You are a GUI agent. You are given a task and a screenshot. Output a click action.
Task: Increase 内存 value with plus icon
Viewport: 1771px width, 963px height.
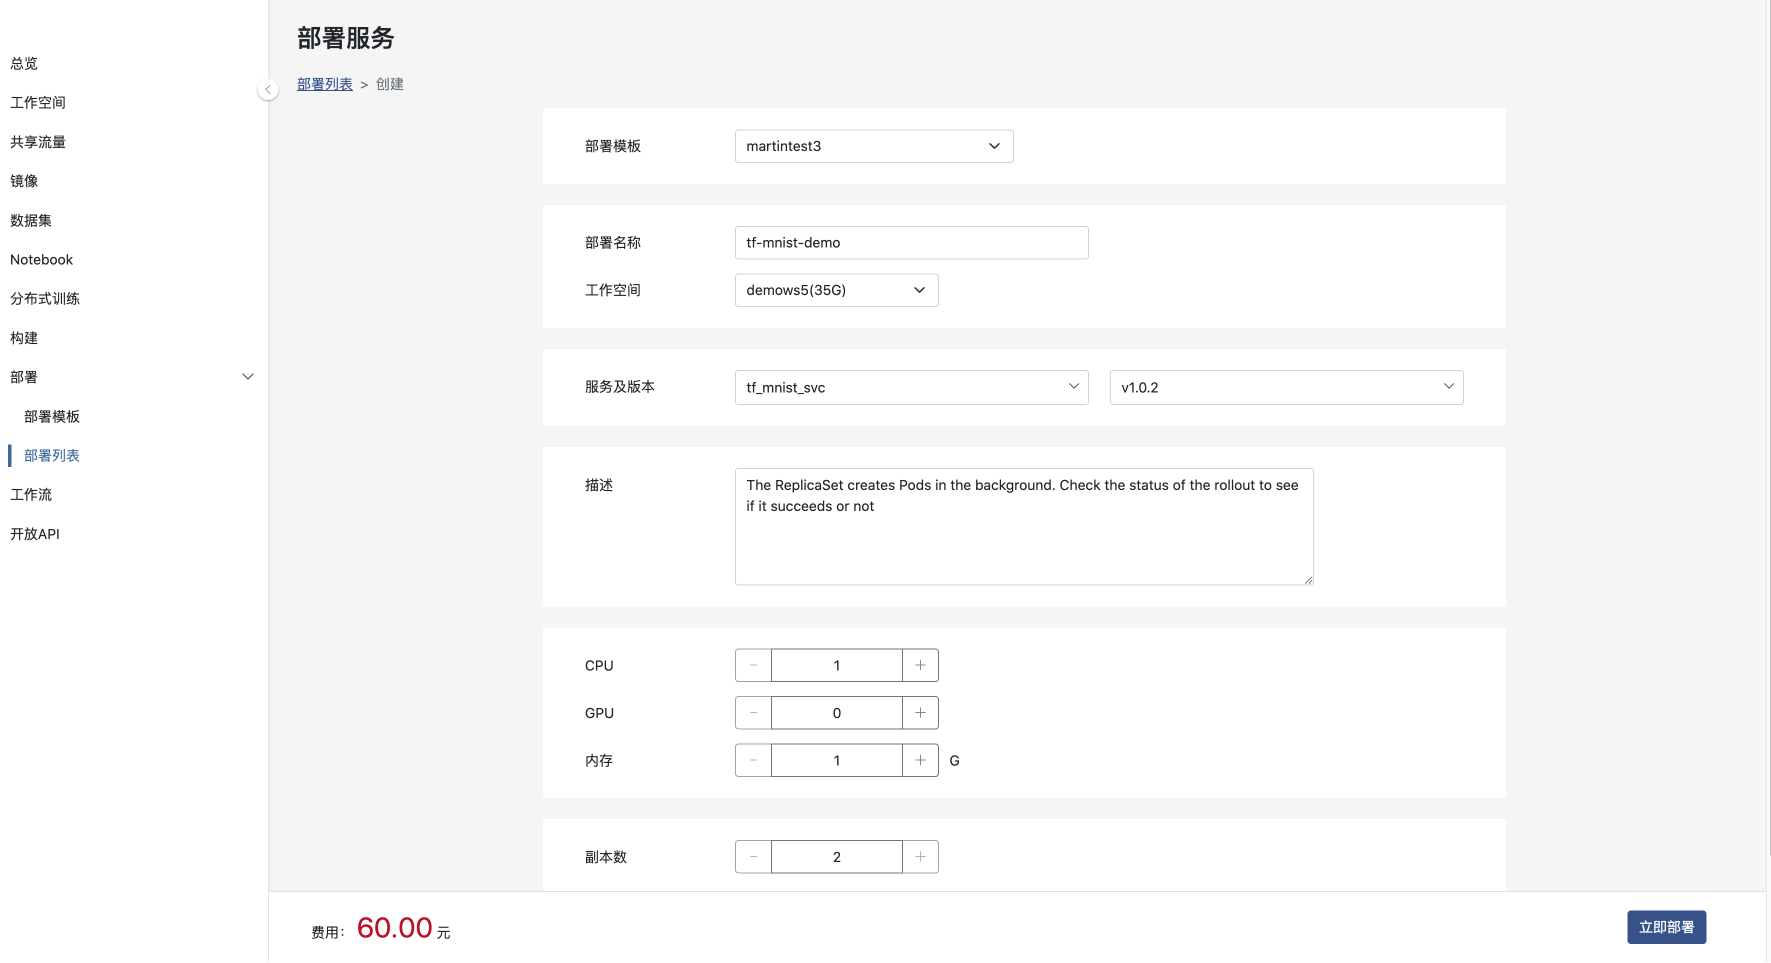click(920, 760)
